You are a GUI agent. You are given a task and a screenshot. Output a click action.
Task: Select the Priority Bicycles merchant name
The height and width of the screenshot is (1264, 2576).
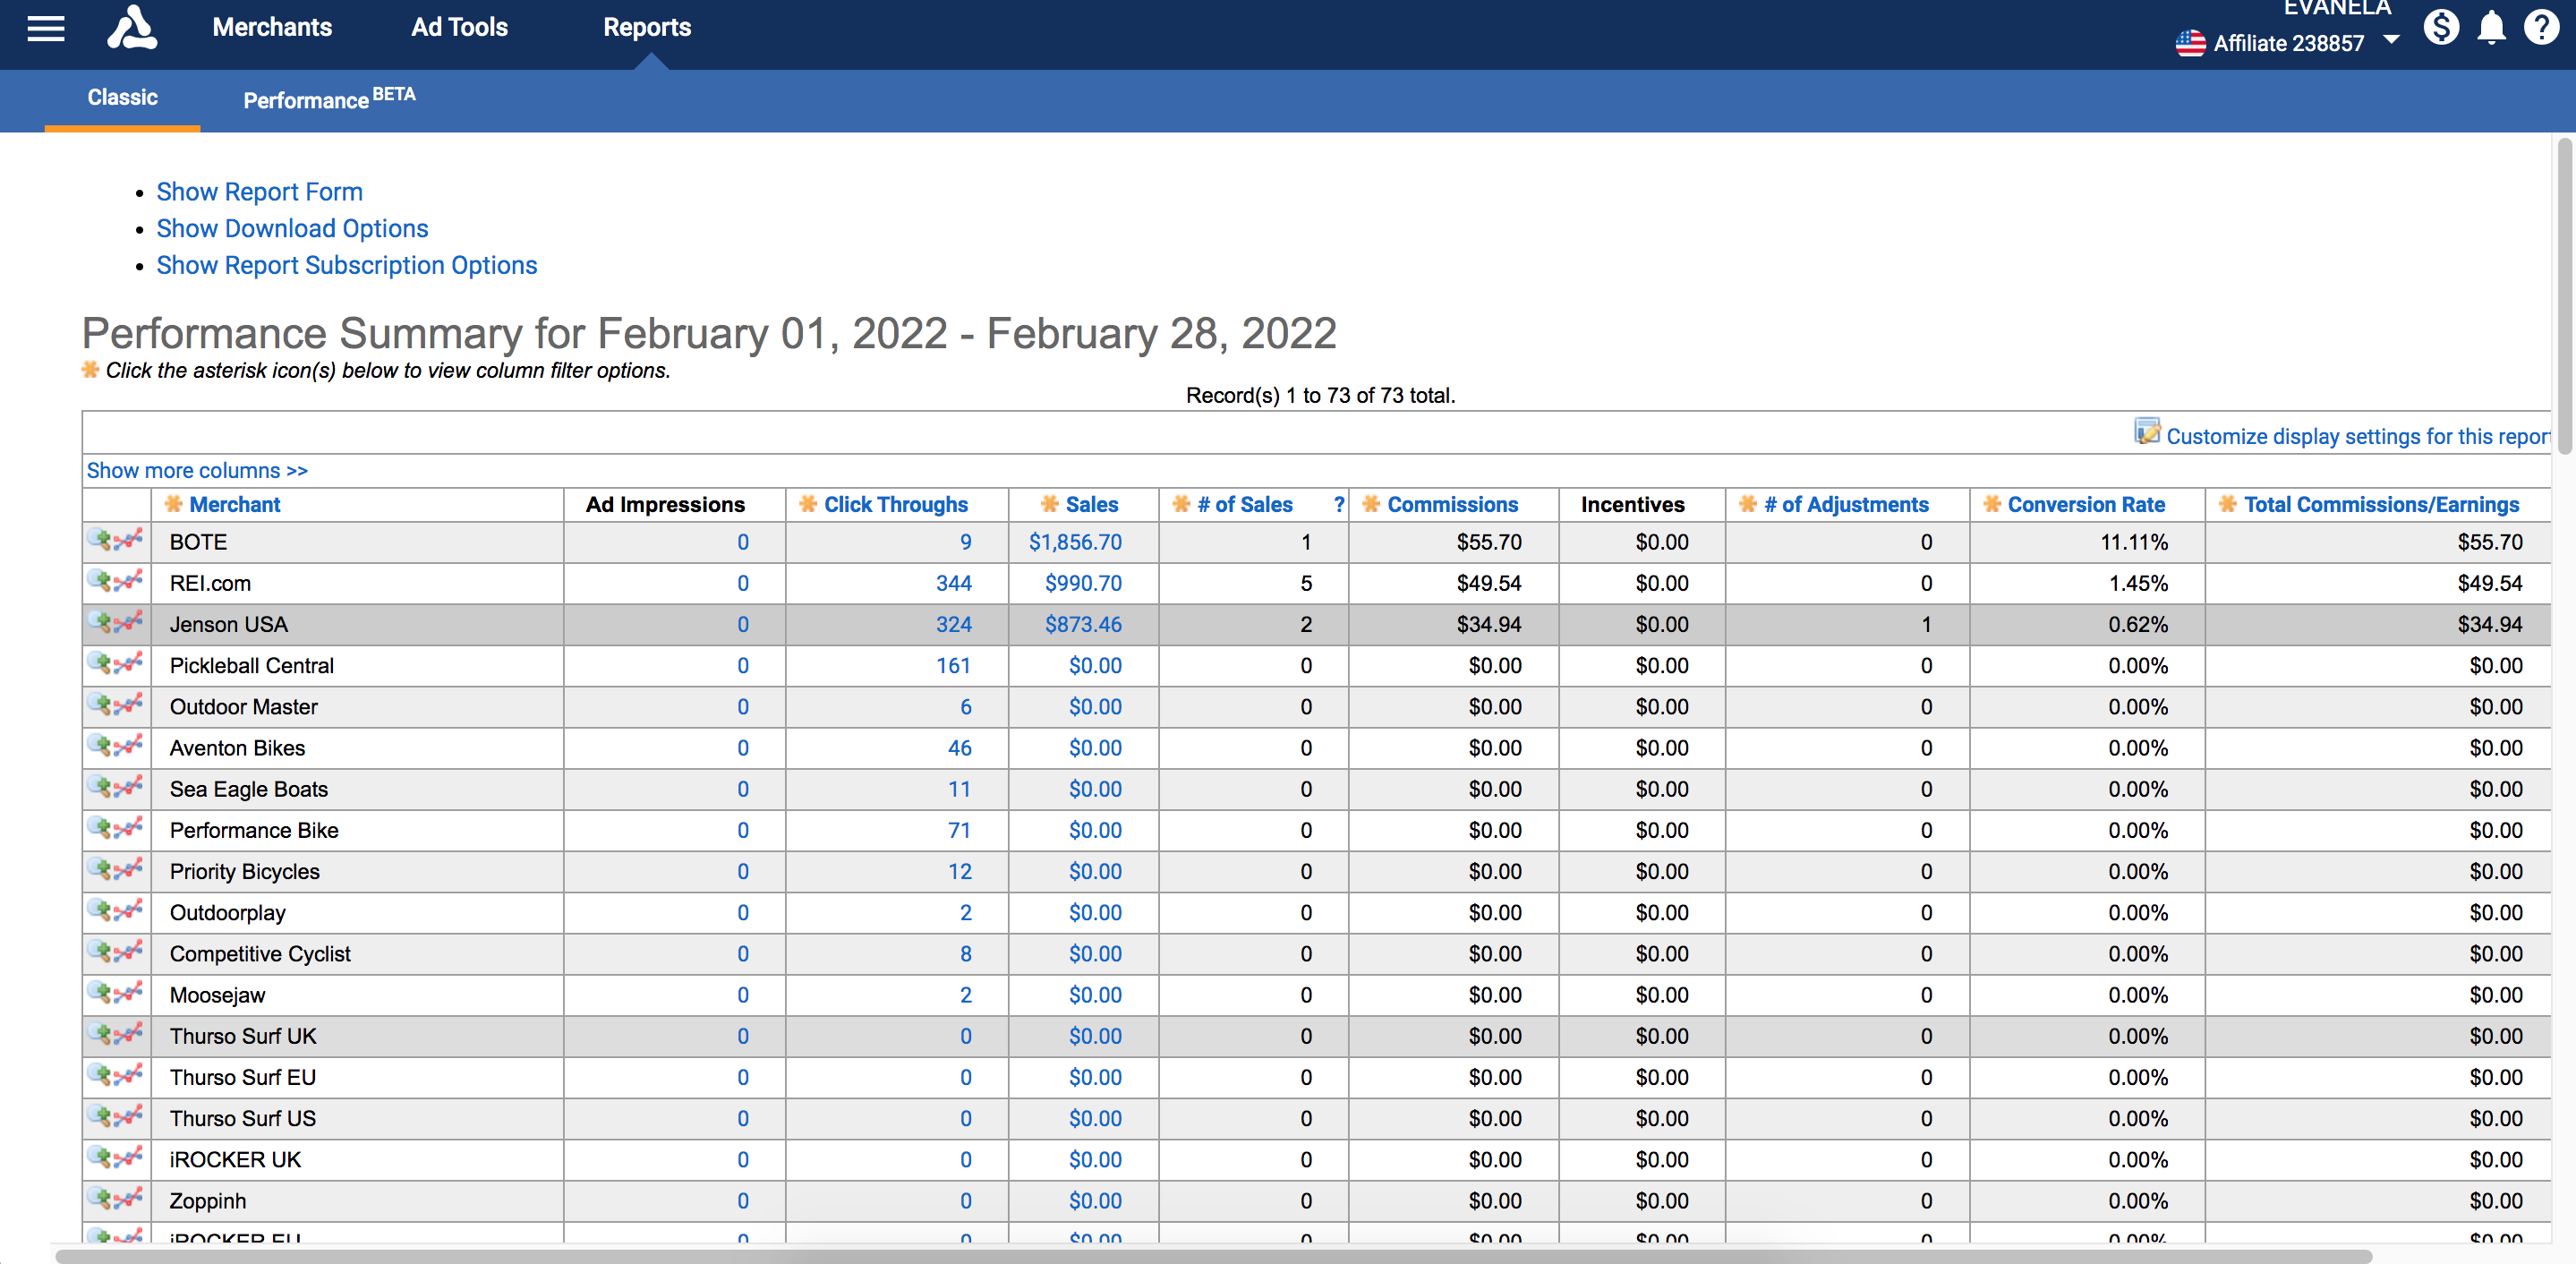pyautogui.click(x=245, y=872)
